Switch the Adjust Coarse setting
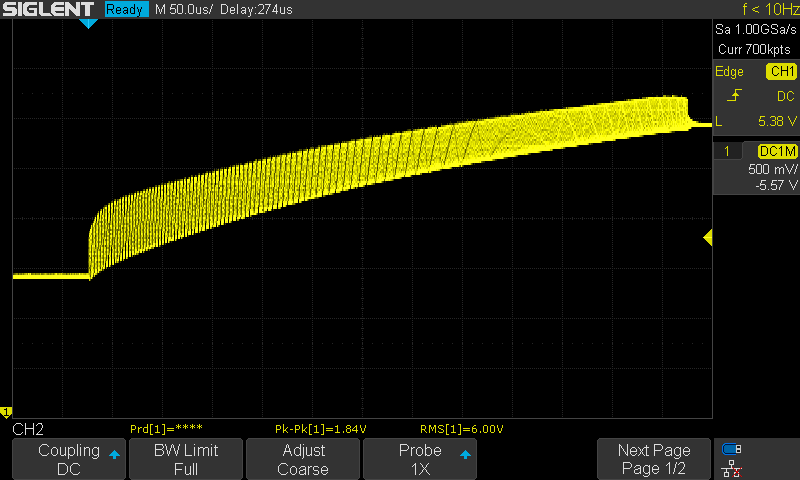This screenshot has width=800, height=480. click(x=303, y=459)
